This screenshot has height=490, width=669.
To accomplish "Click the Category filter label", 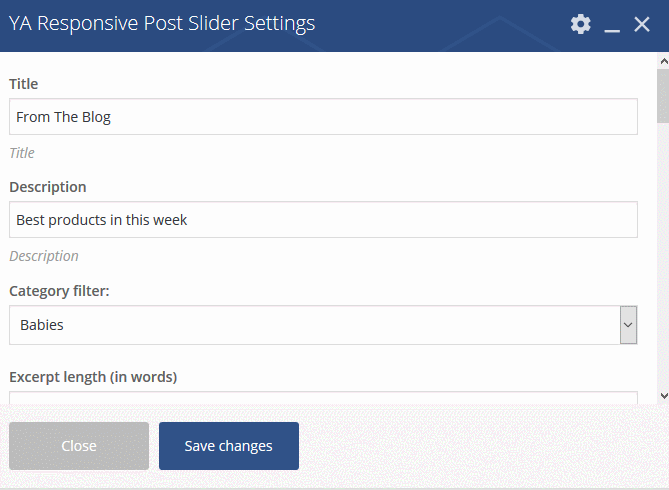I will 59,291.
